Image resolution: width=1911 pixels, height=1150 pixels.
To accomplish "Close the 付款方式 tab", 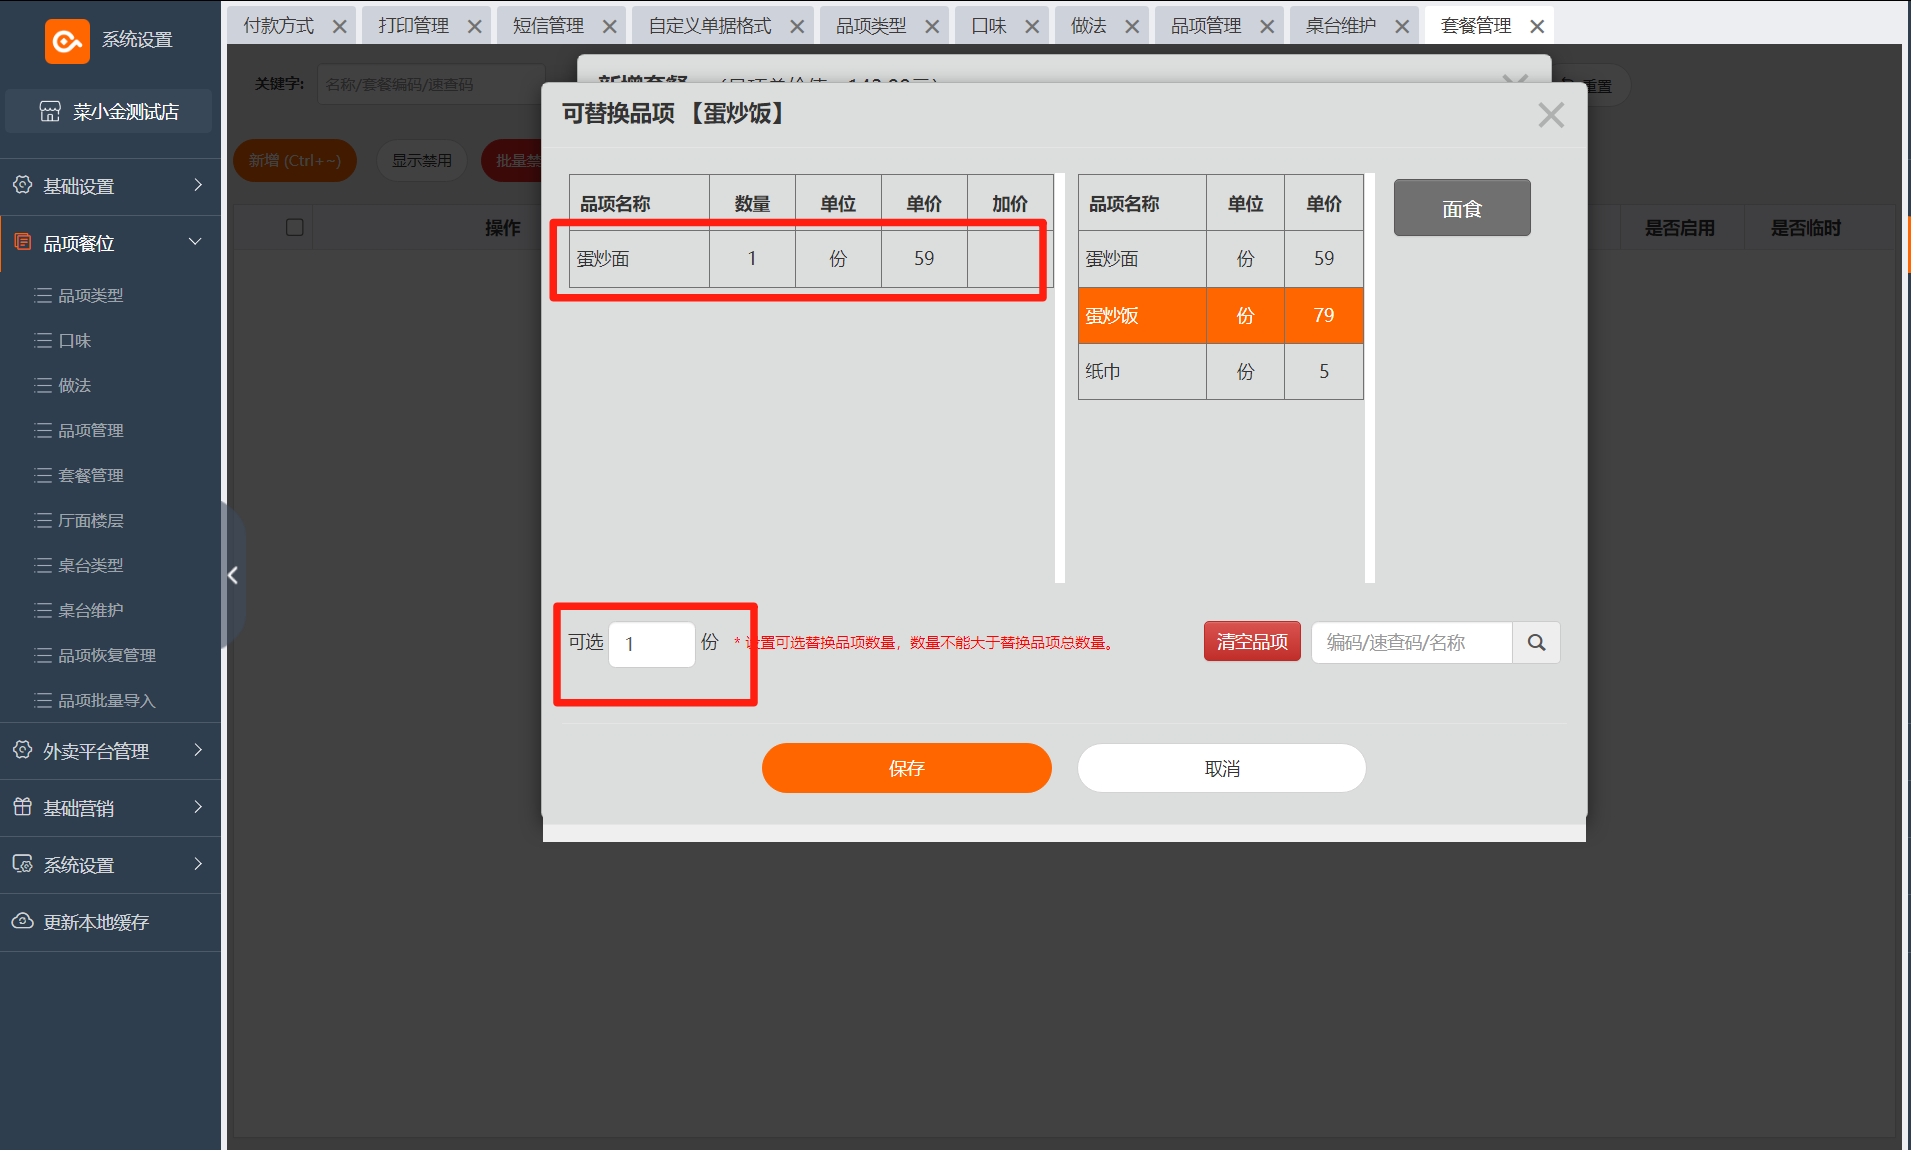I will pos(340,26).
